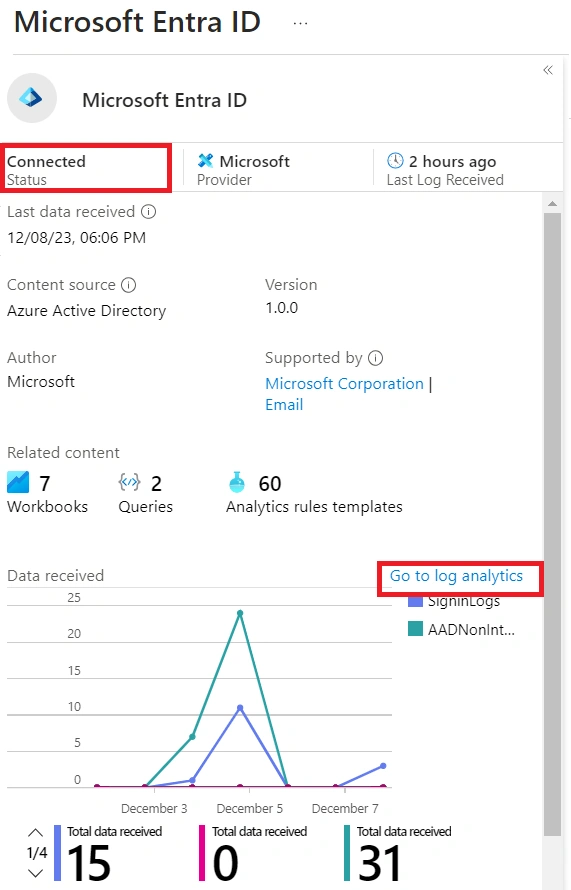
Task: Click the clock icon for last log
Action: click(395, 161)
